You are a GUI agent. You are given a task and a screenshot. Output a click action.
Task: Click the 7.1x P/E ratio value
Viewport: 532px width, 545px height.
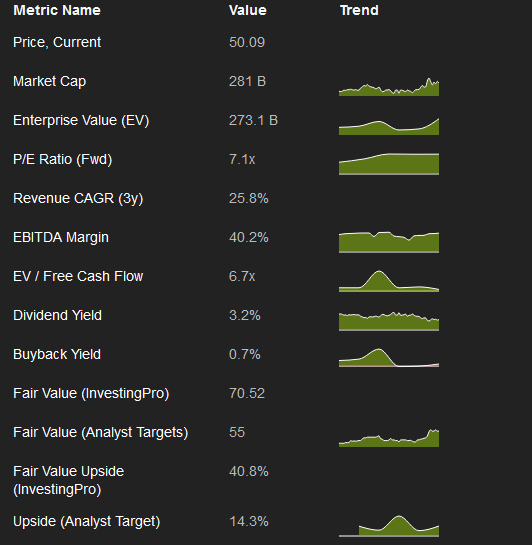pos(242,160)
